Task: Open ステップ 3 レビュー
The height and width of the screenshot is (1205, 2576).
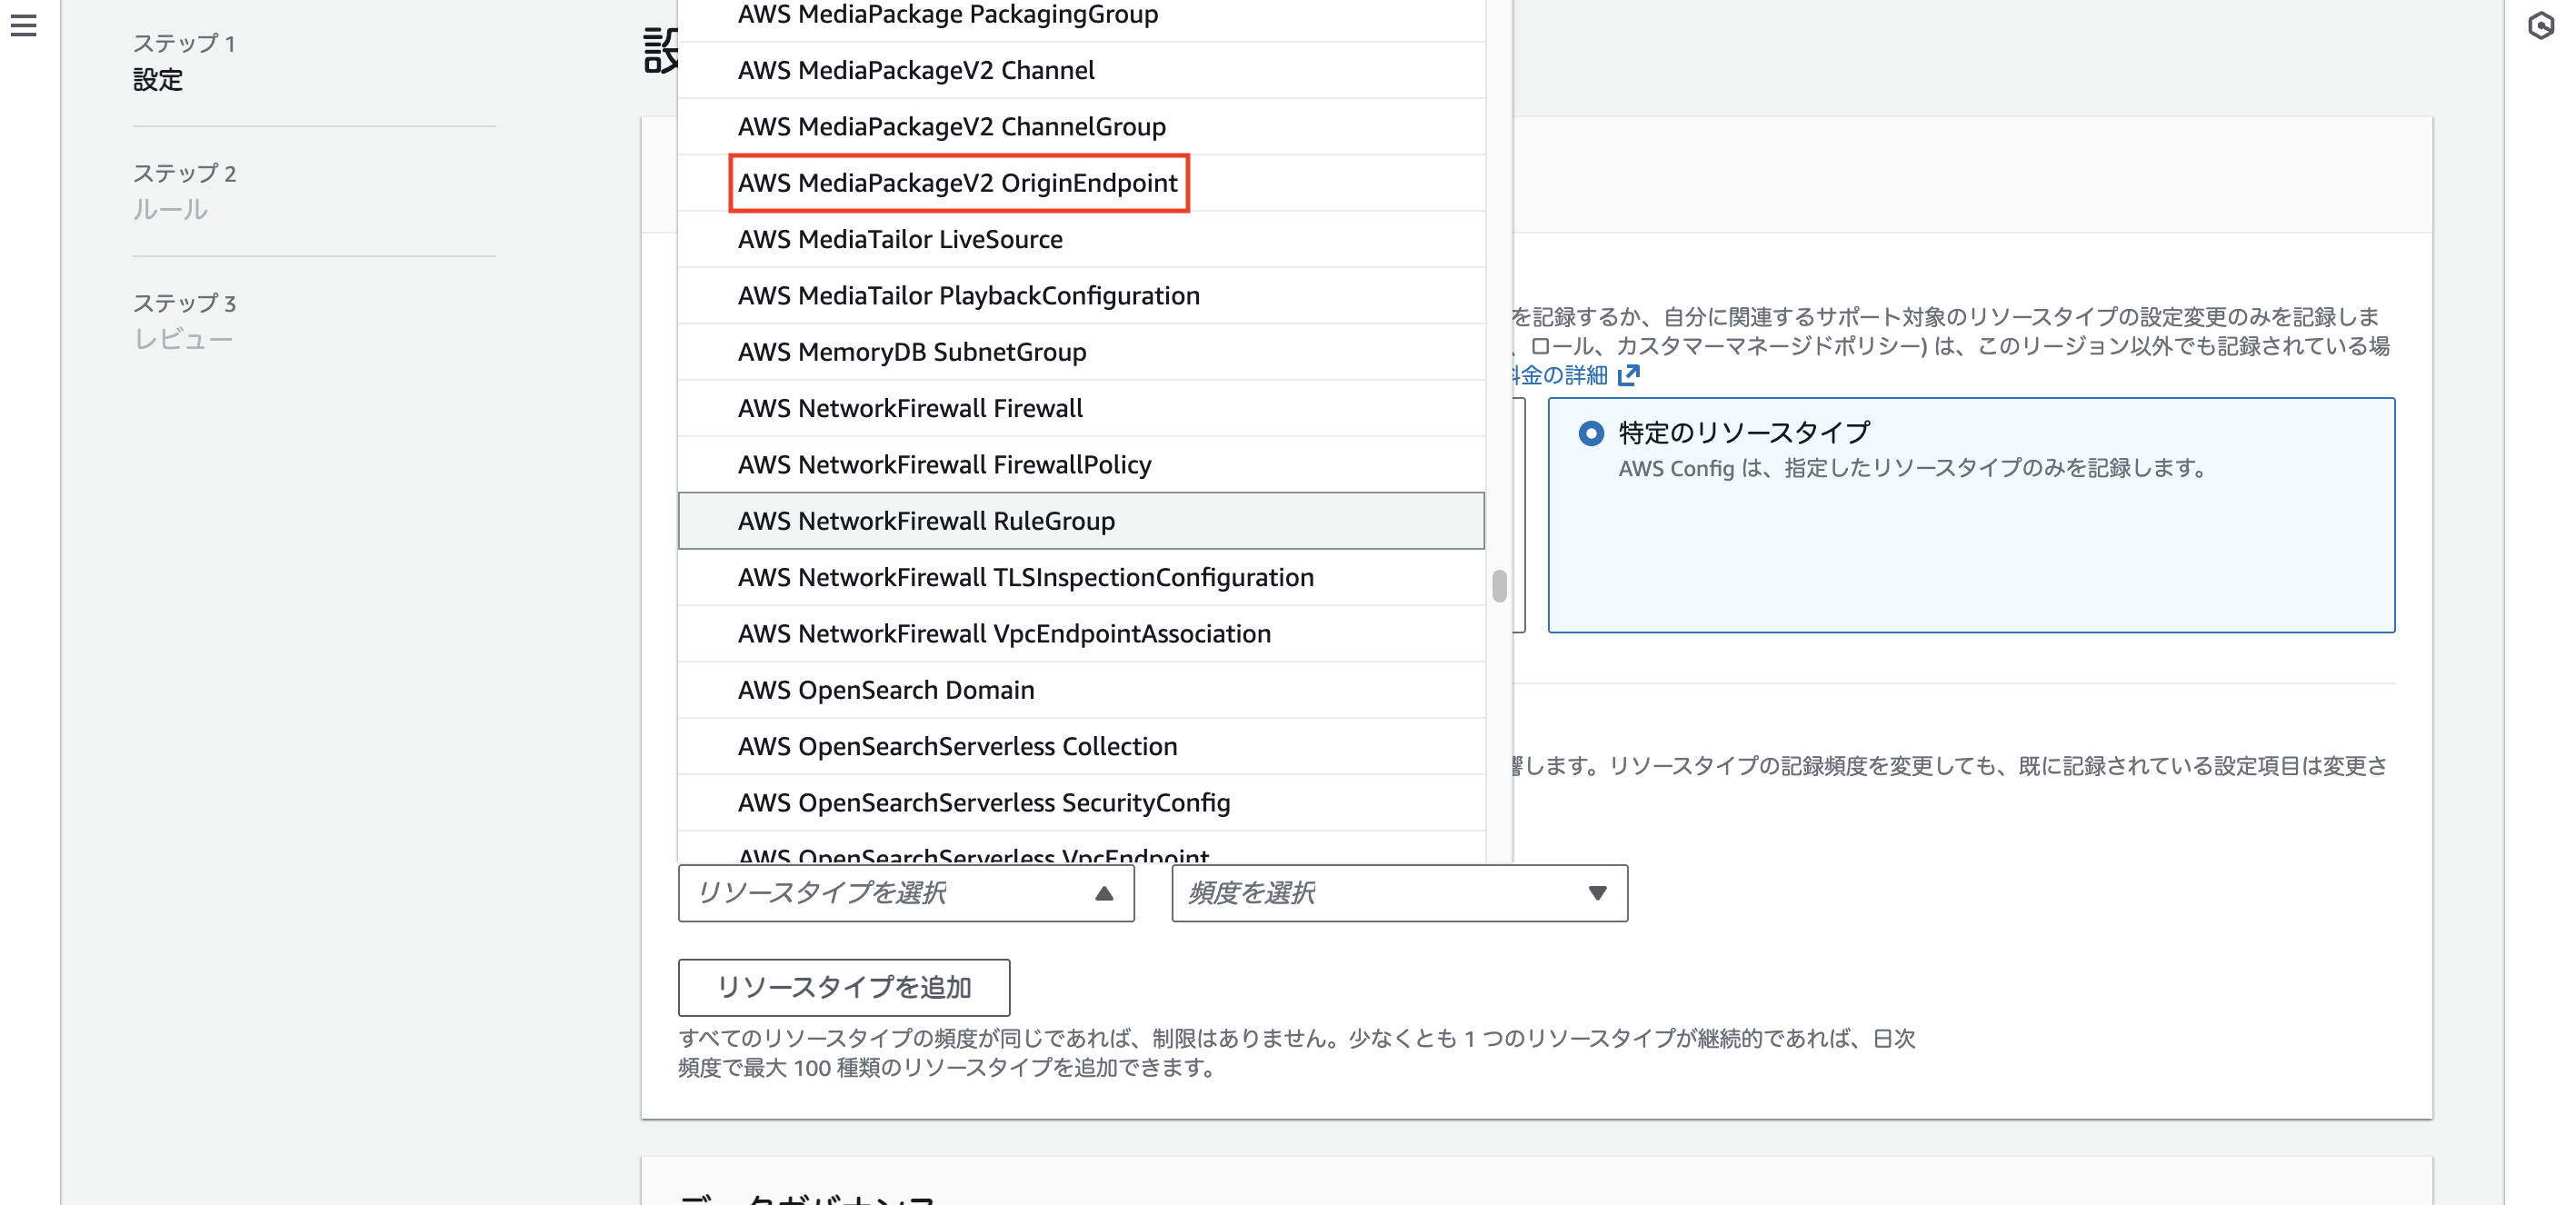Action: click(185, 322)
